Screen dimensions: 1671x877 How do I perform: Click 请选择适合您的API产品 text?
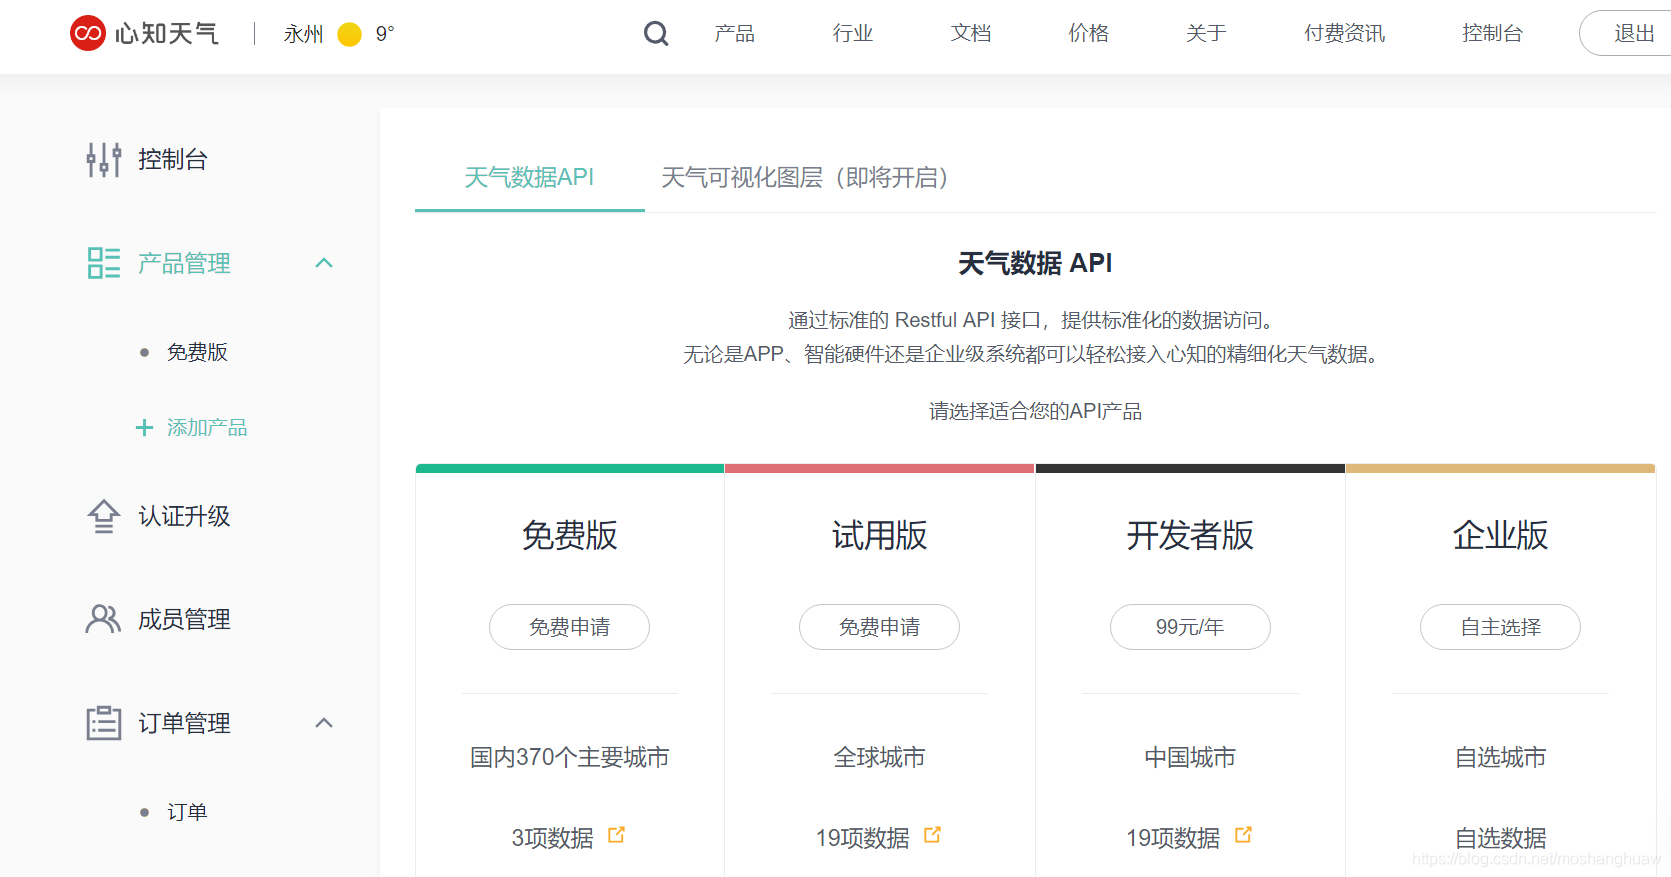tap(1035, 411)
